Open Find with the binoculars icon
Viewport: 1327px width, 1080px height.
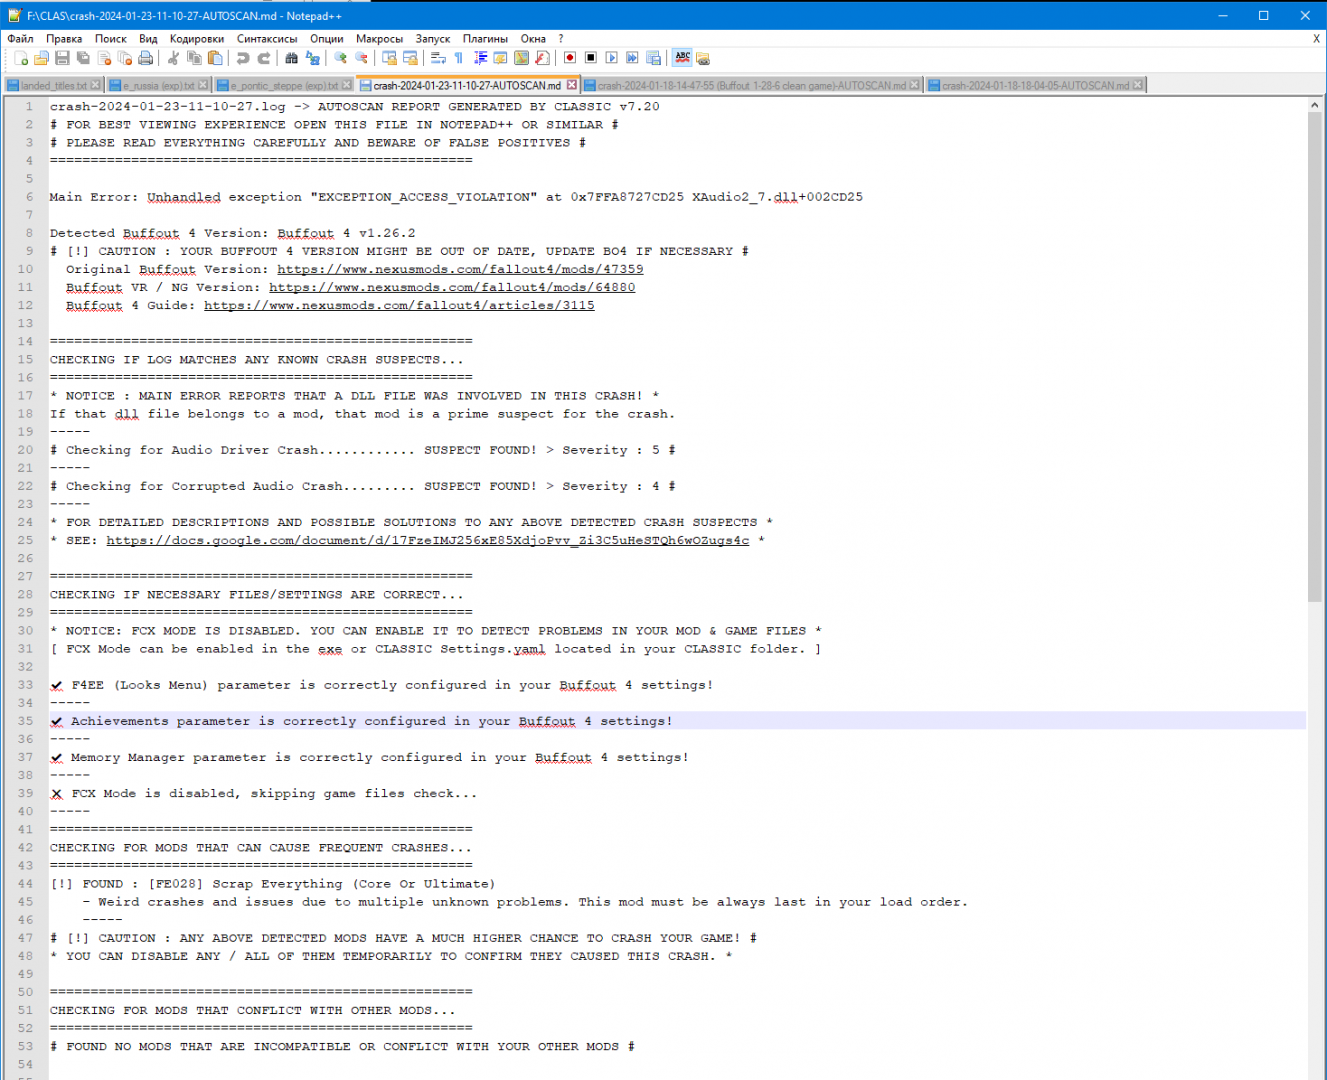point(291,59)
